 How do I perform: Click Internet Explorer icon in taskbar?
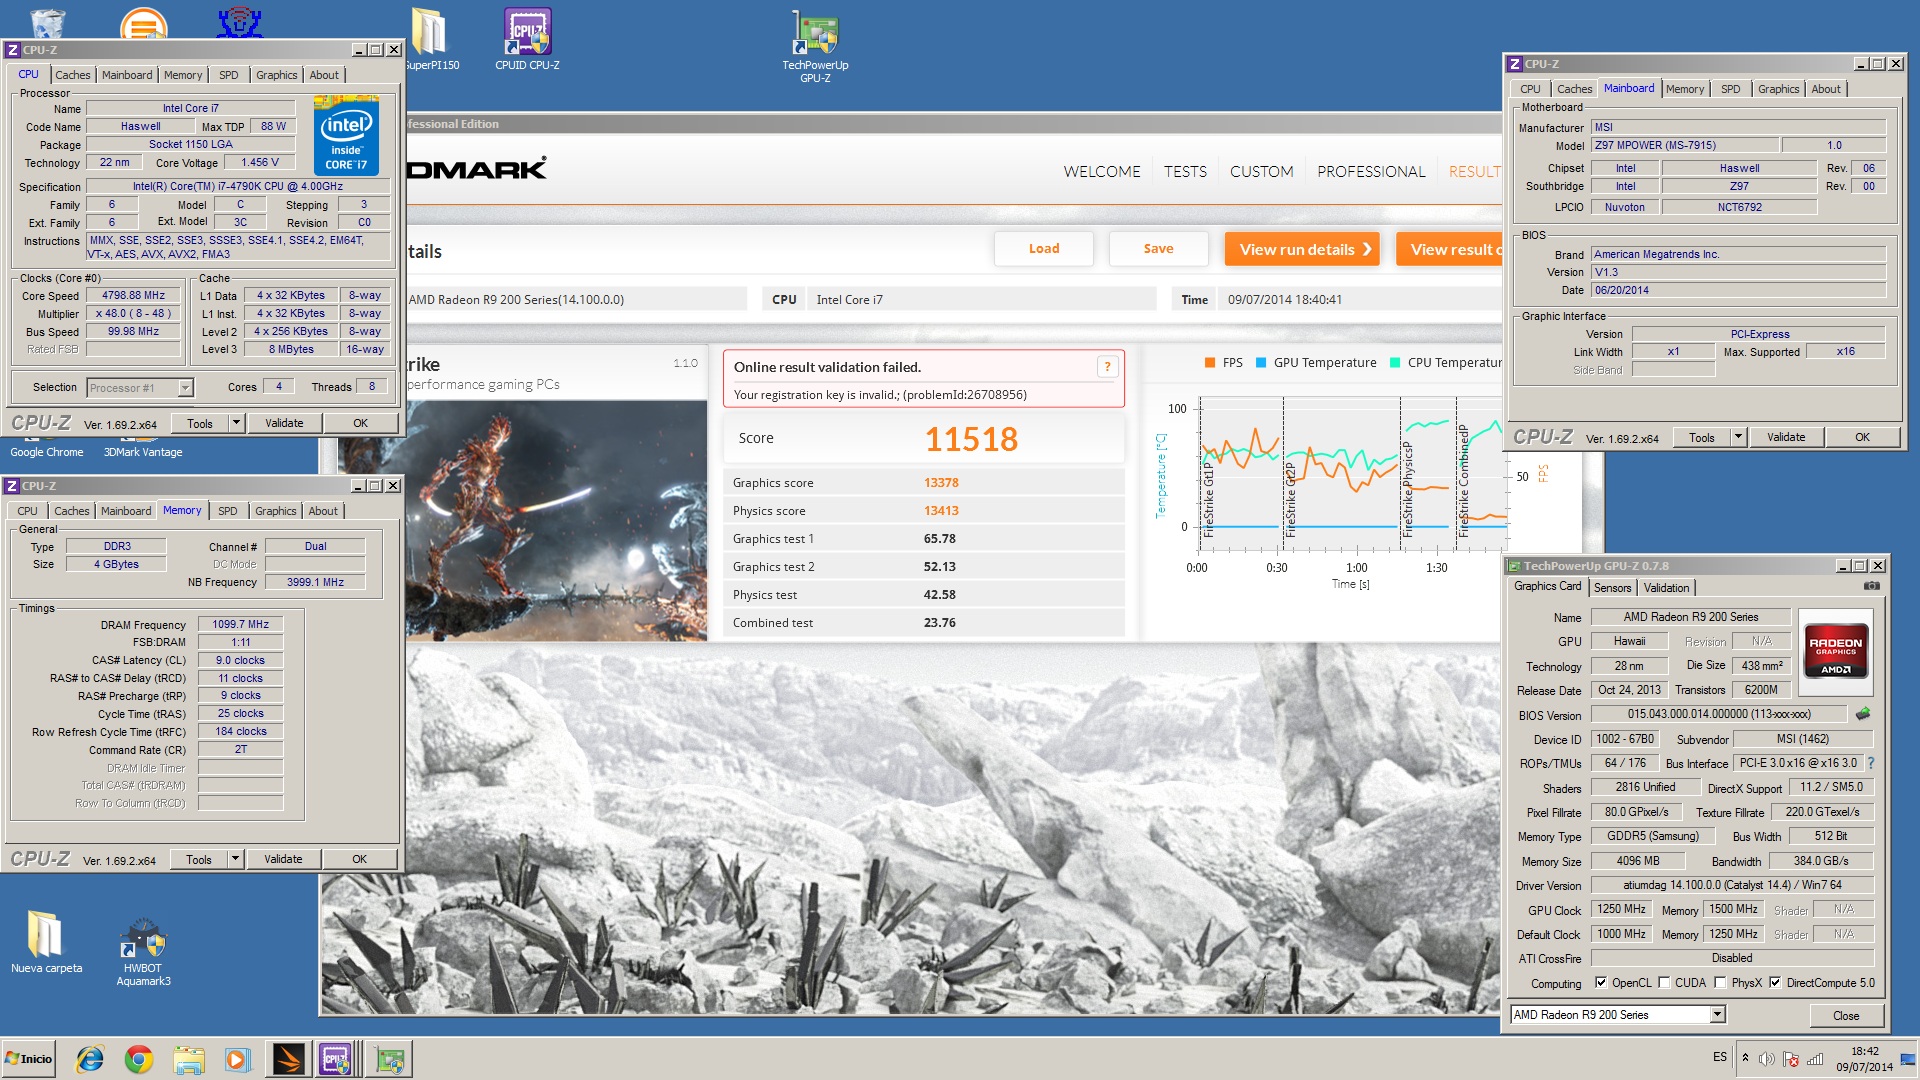click(x=90, y=1059)
